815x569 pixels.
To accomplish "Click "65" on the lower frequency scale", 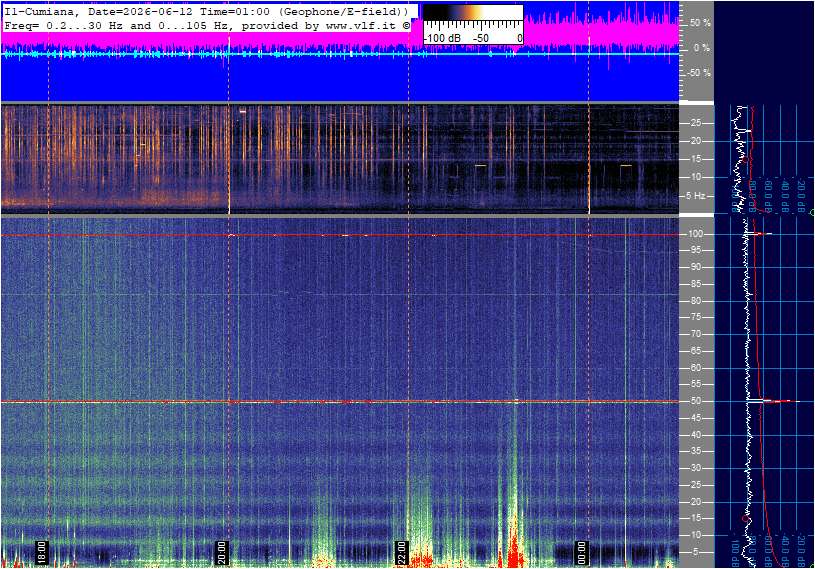I will (695, 351).
